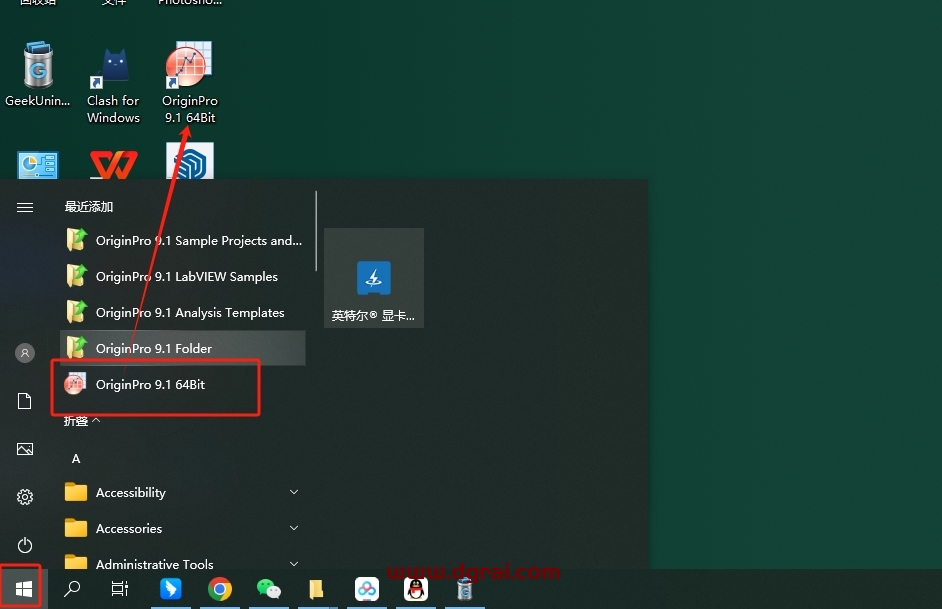Viewport: 942px width, 609px height.
Task: Open OriginPro 9.1 Analysis Templates entry
Action: coord(183,312)
